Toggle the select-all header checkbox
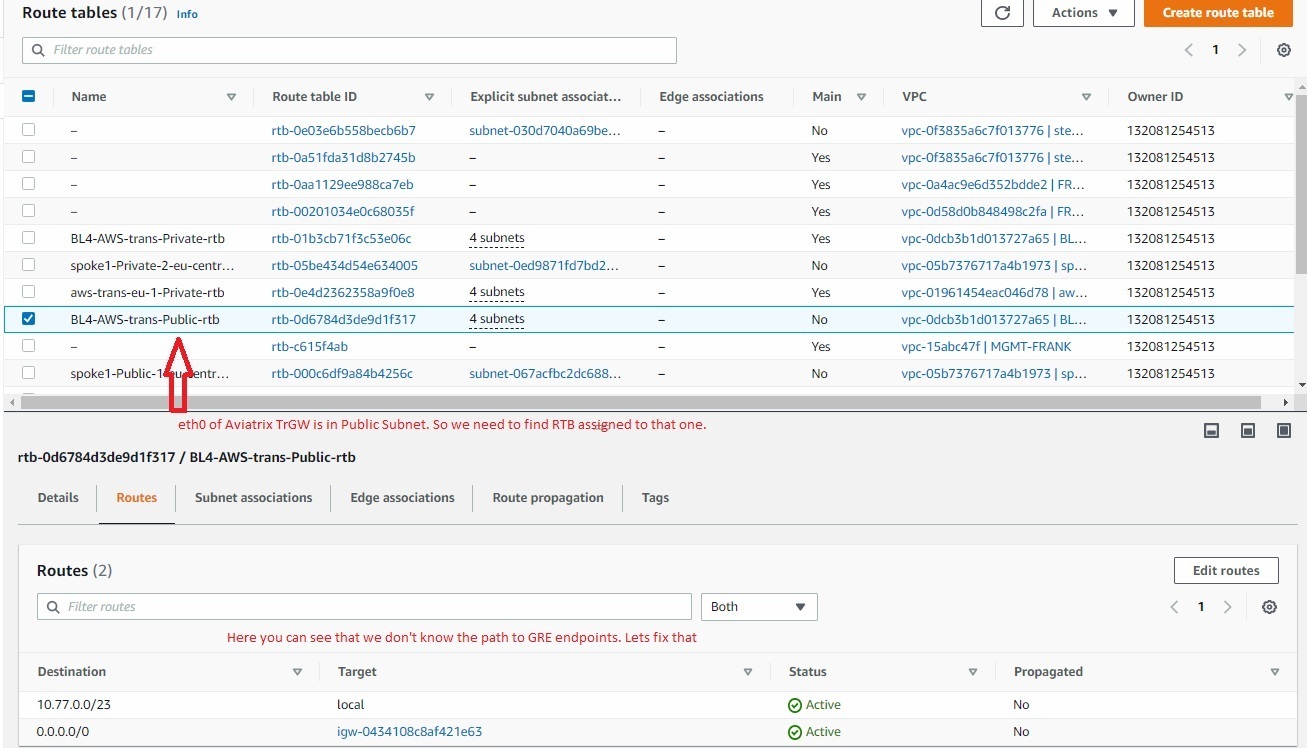 pyautogui.click(x=28, y=97)
